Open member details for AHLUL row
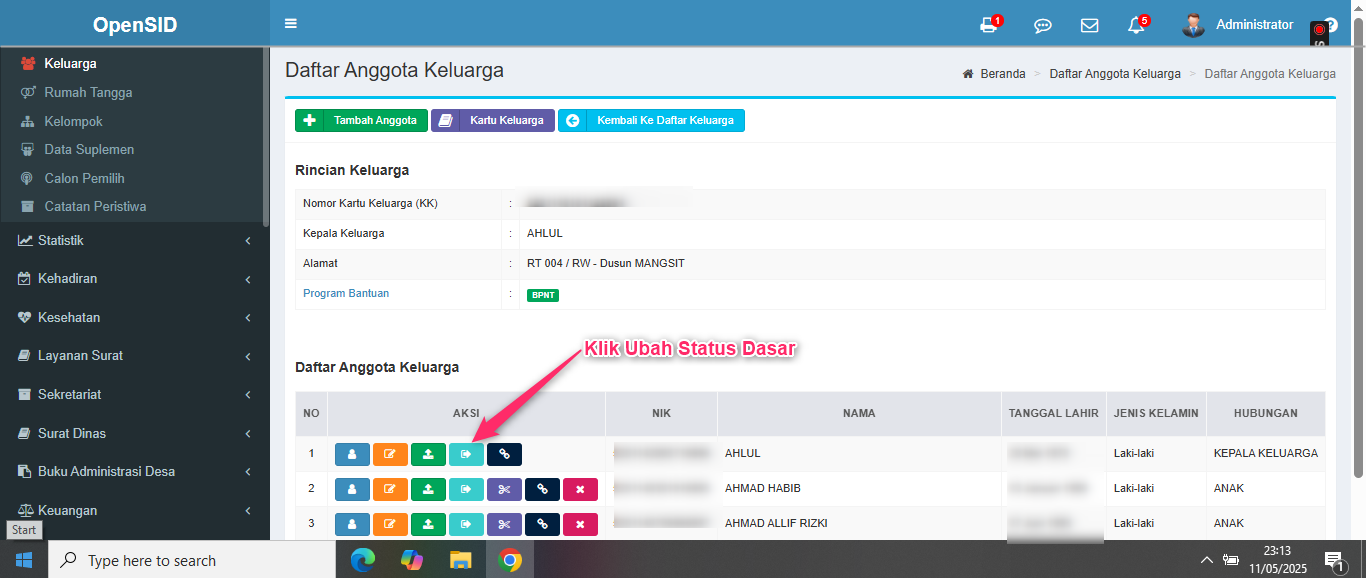 point(352,454)
